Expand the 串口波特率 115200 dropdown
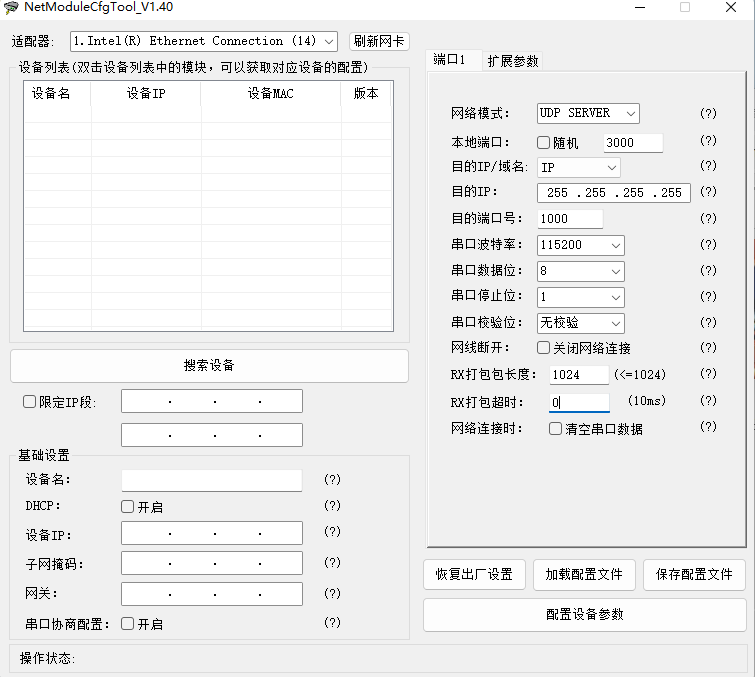This screenshot has width=755, height=677. click(x=581, y=245)
